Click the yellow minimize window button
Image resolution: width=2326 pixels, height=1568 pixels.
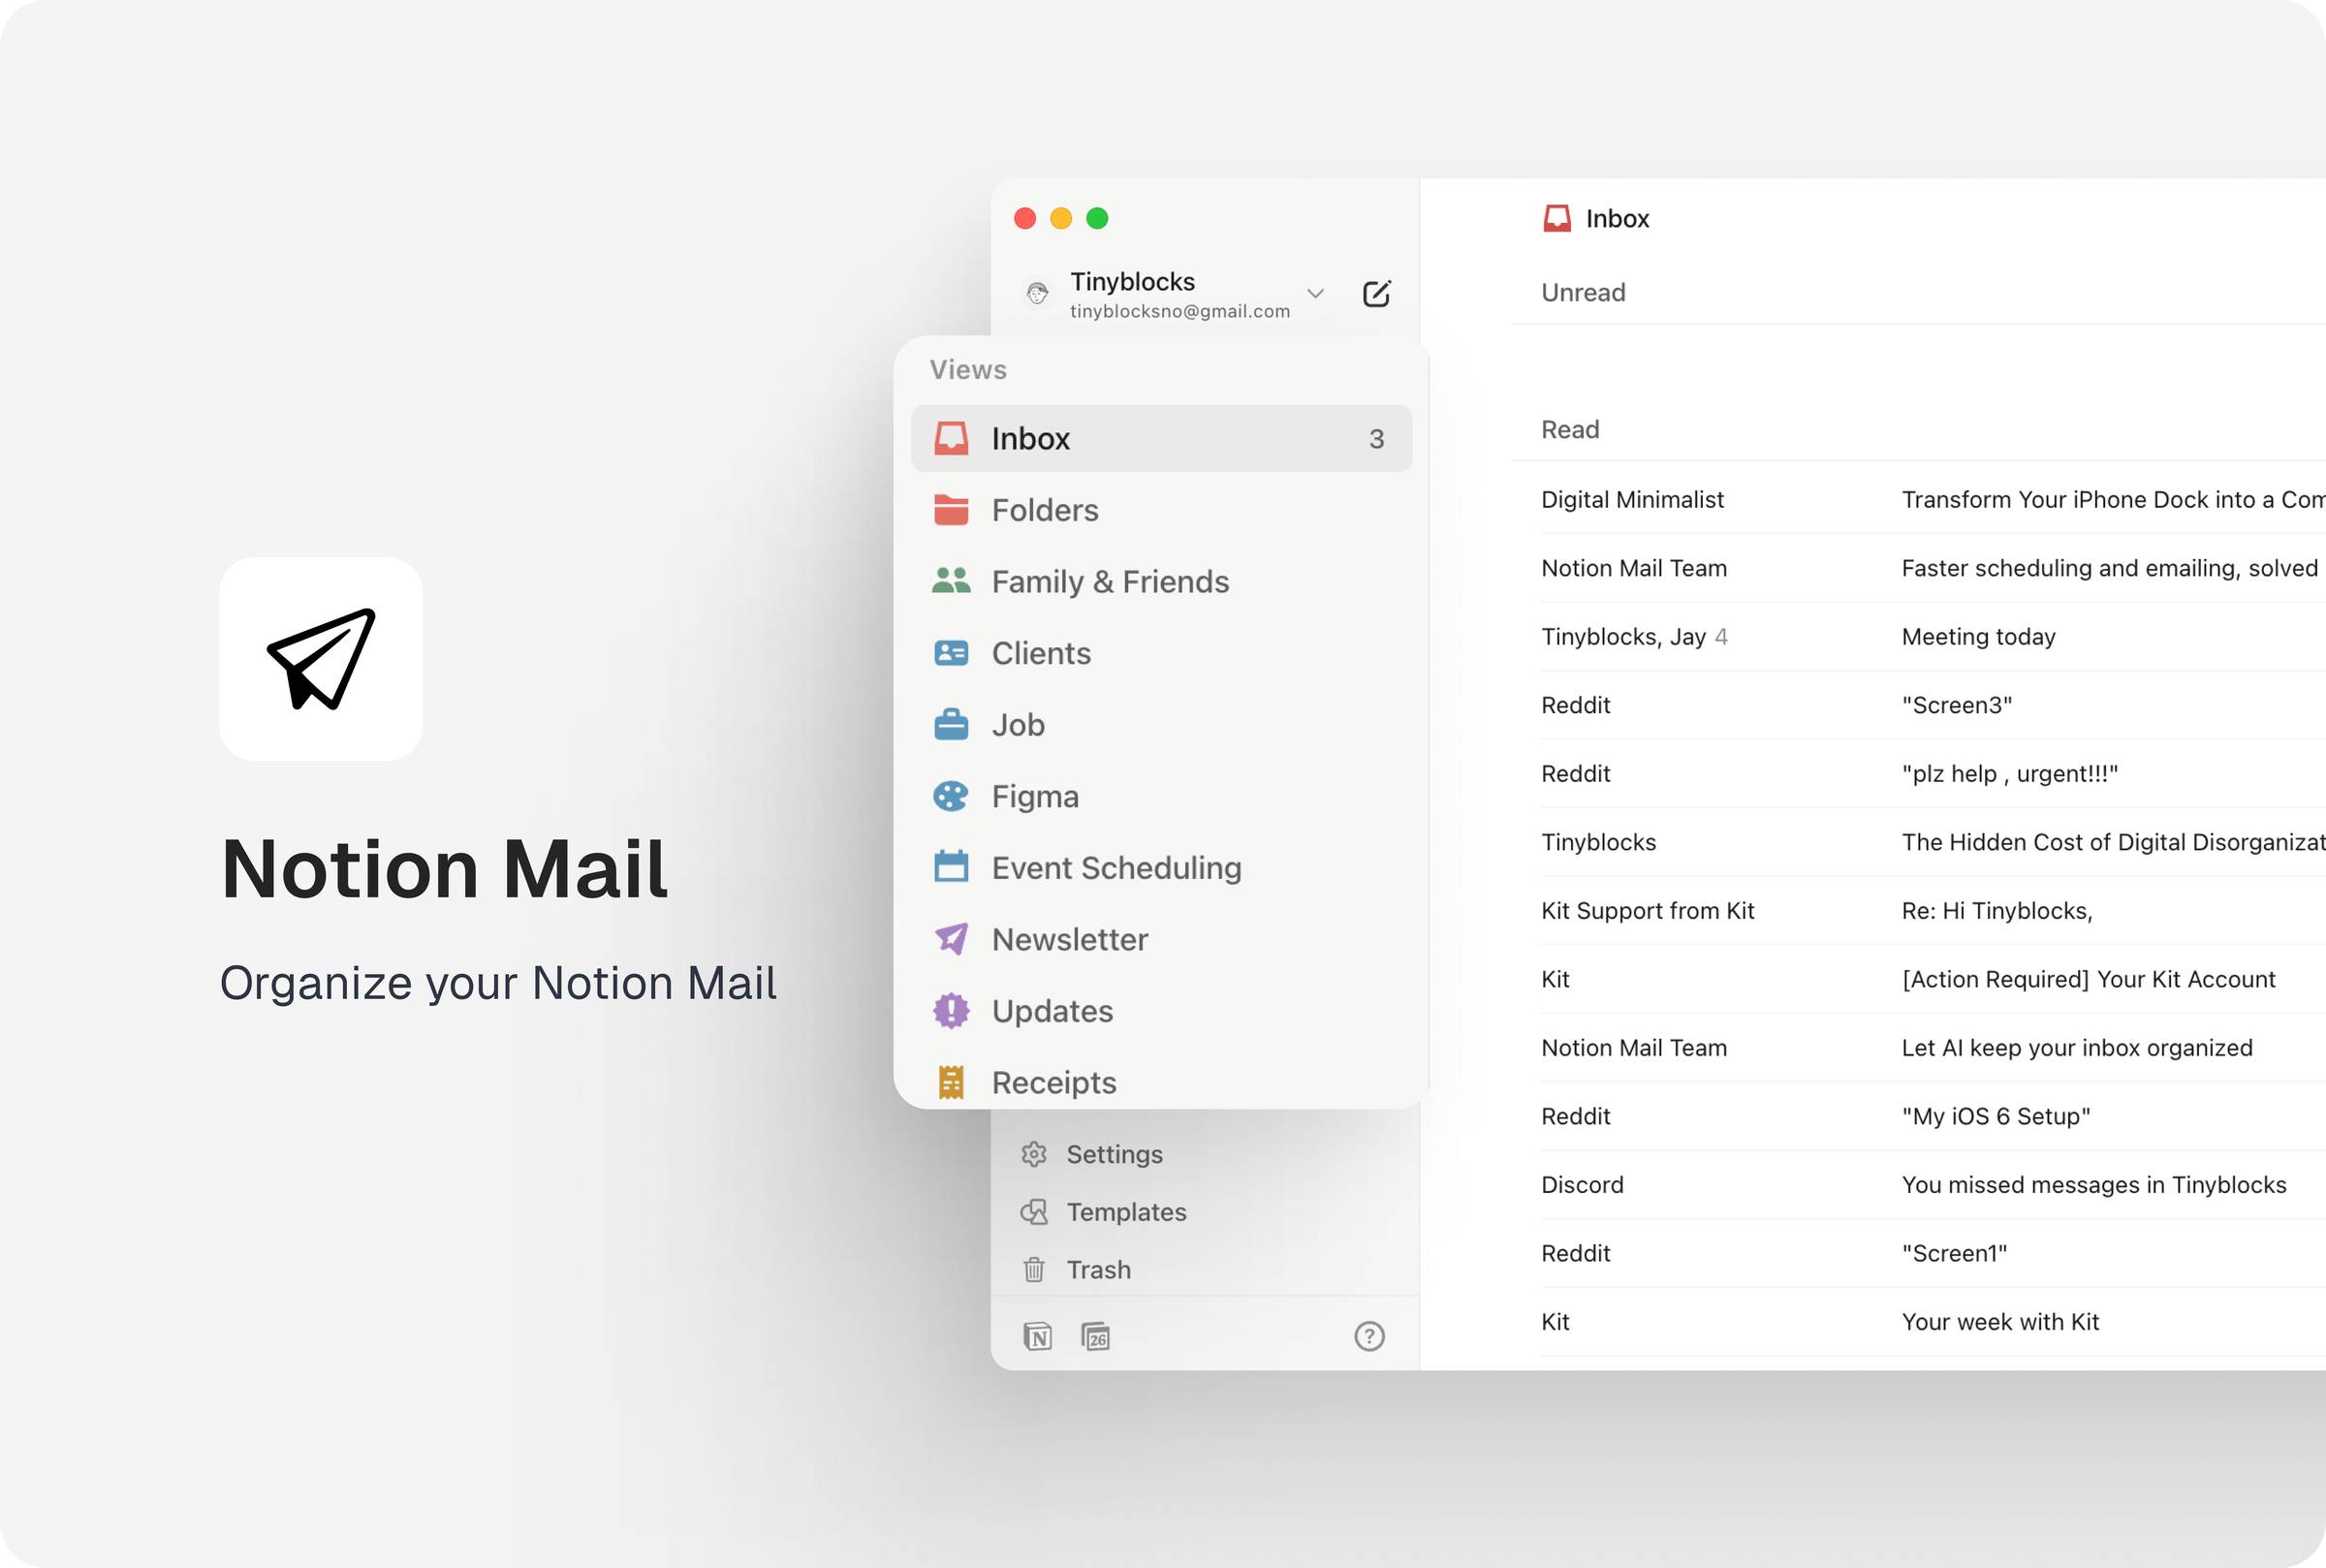1061,218
